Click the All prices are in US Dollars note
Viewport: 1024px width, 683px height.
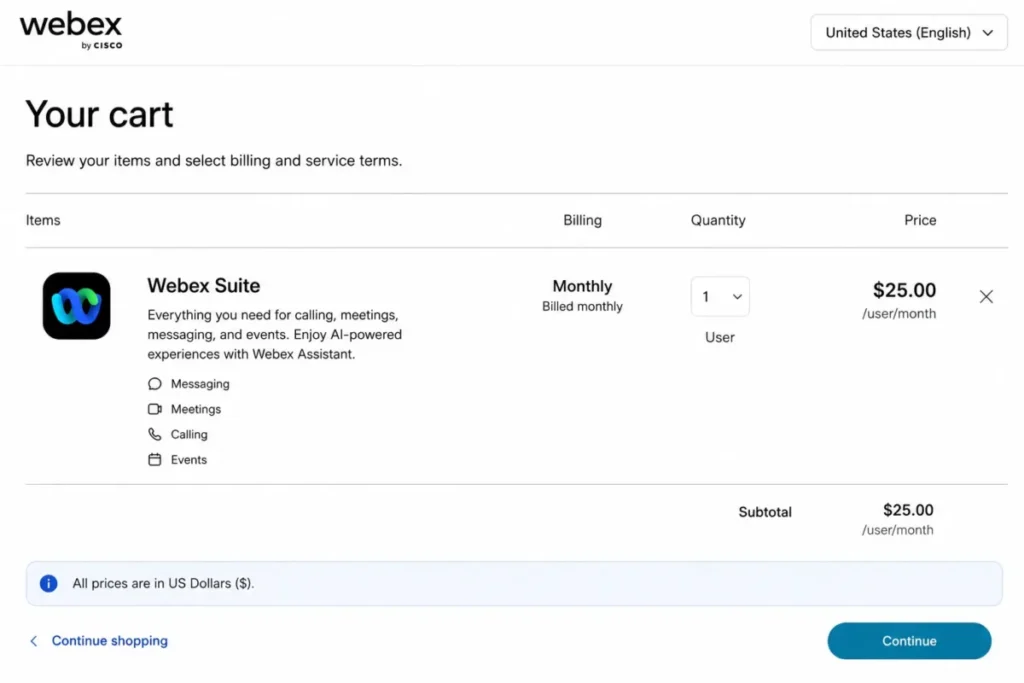[163, 583]
